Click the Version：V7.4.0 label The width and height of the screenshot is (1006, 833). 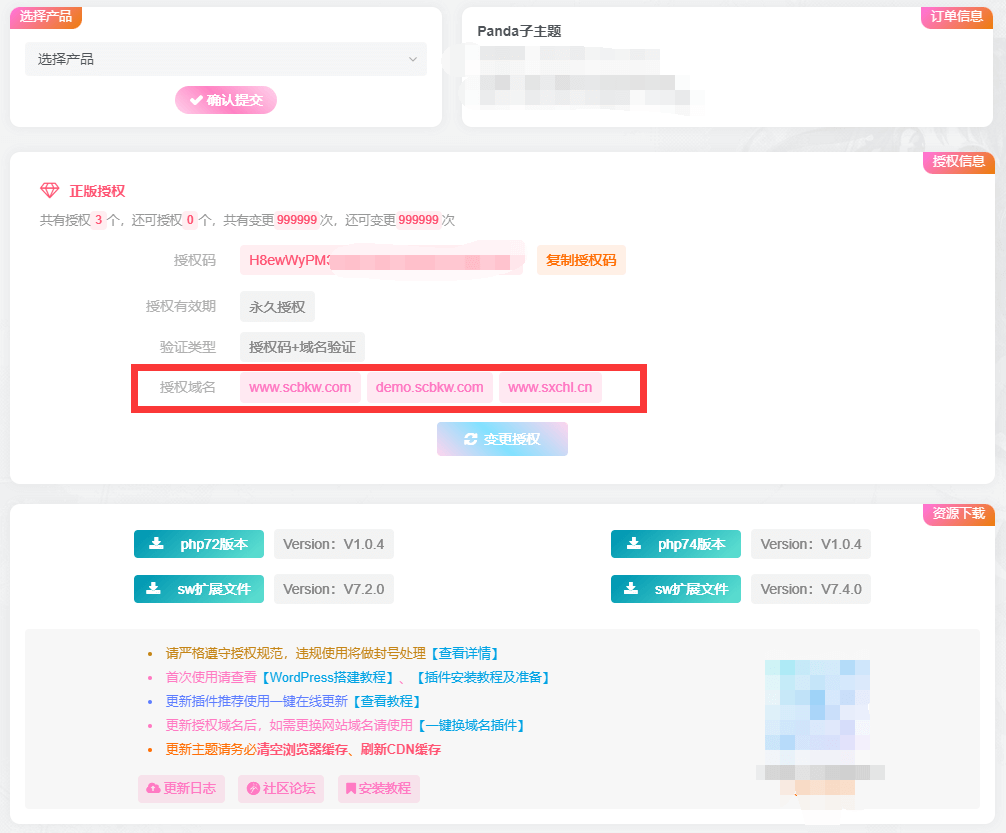coord(811,589)
